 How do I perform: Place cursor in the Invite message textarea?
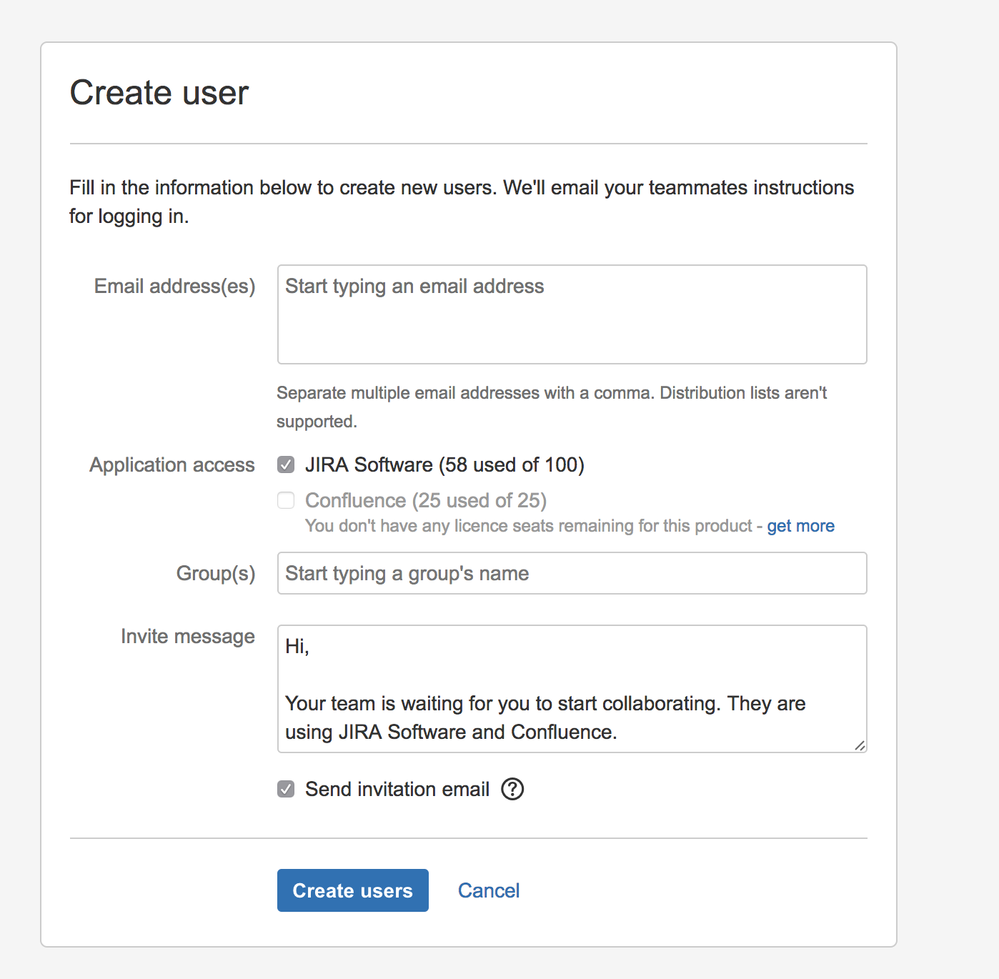pyautogui.click(x=572, y=689)
